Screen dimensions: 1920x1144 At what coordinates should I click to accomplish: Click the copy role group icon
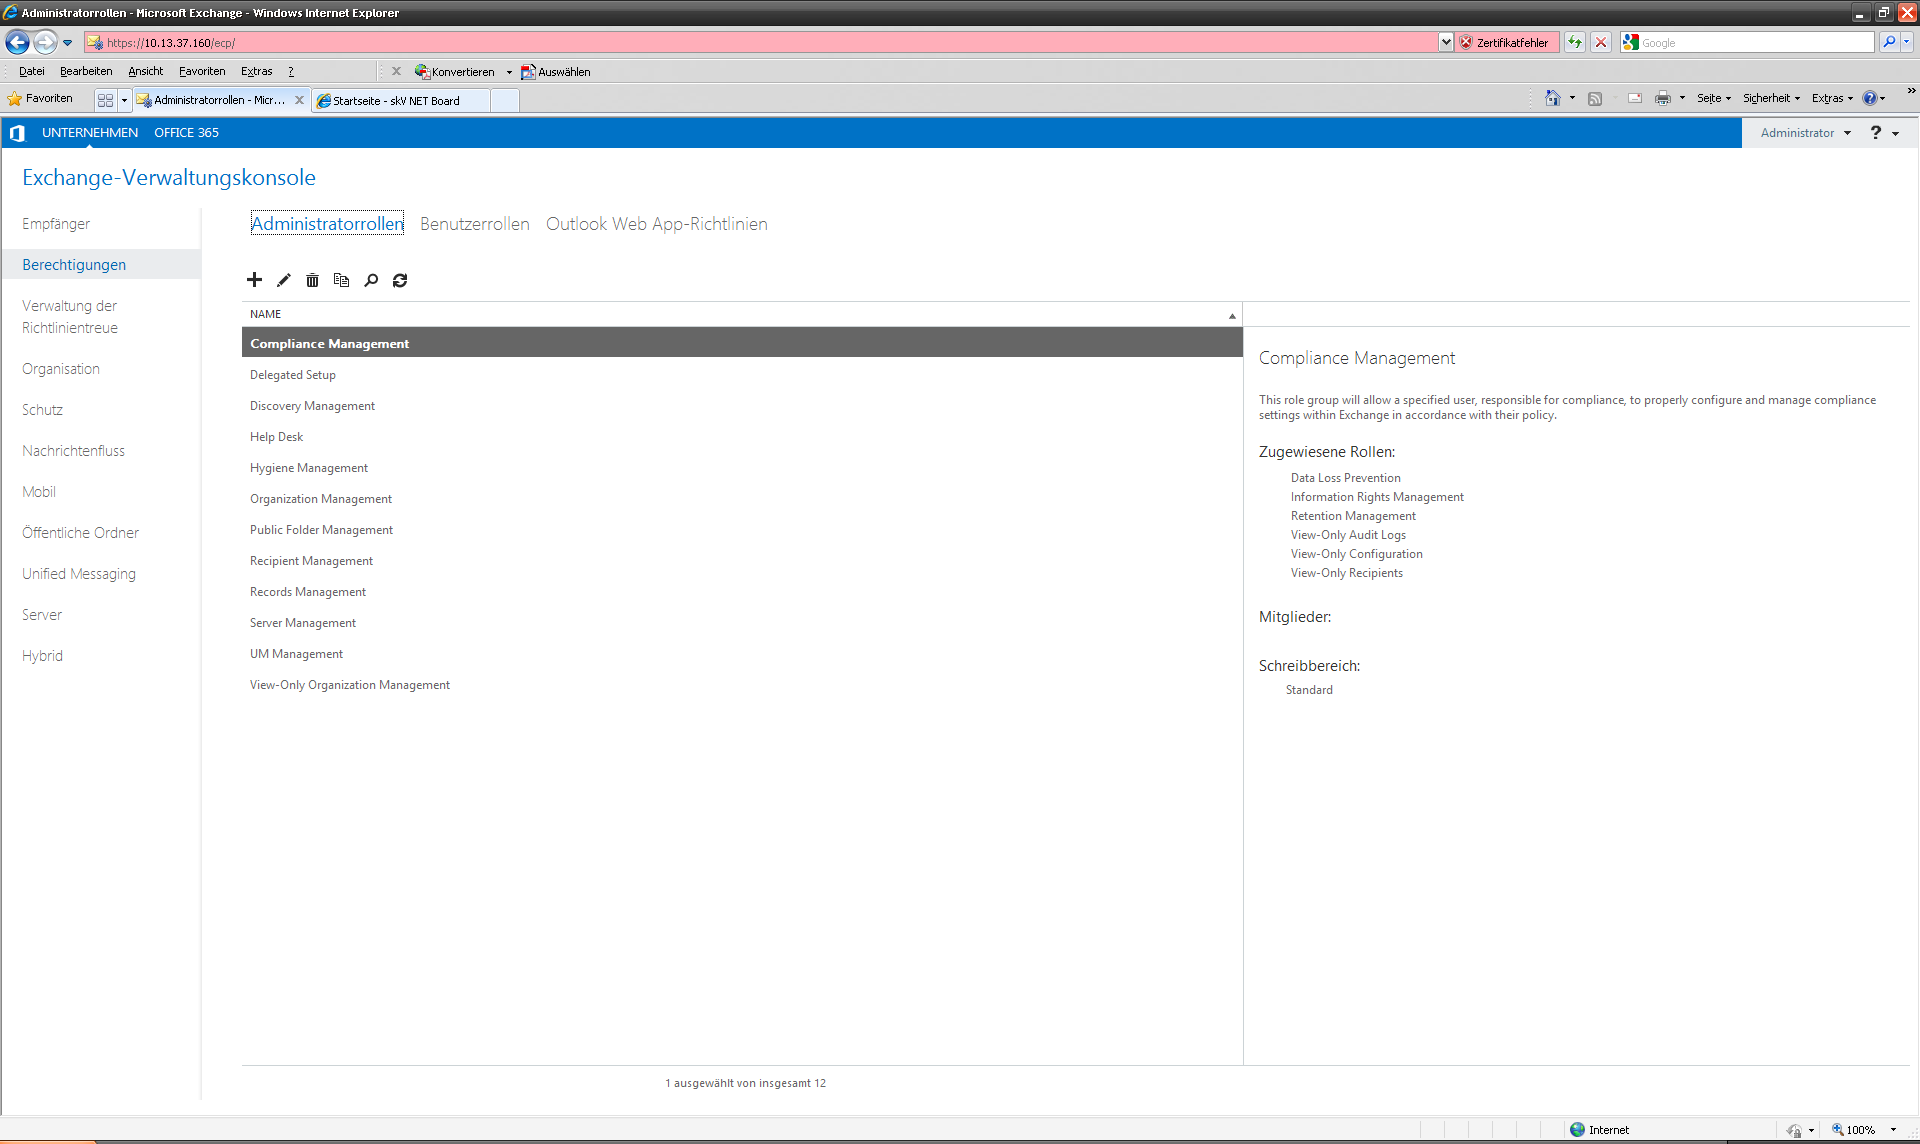tap(341, 280)
